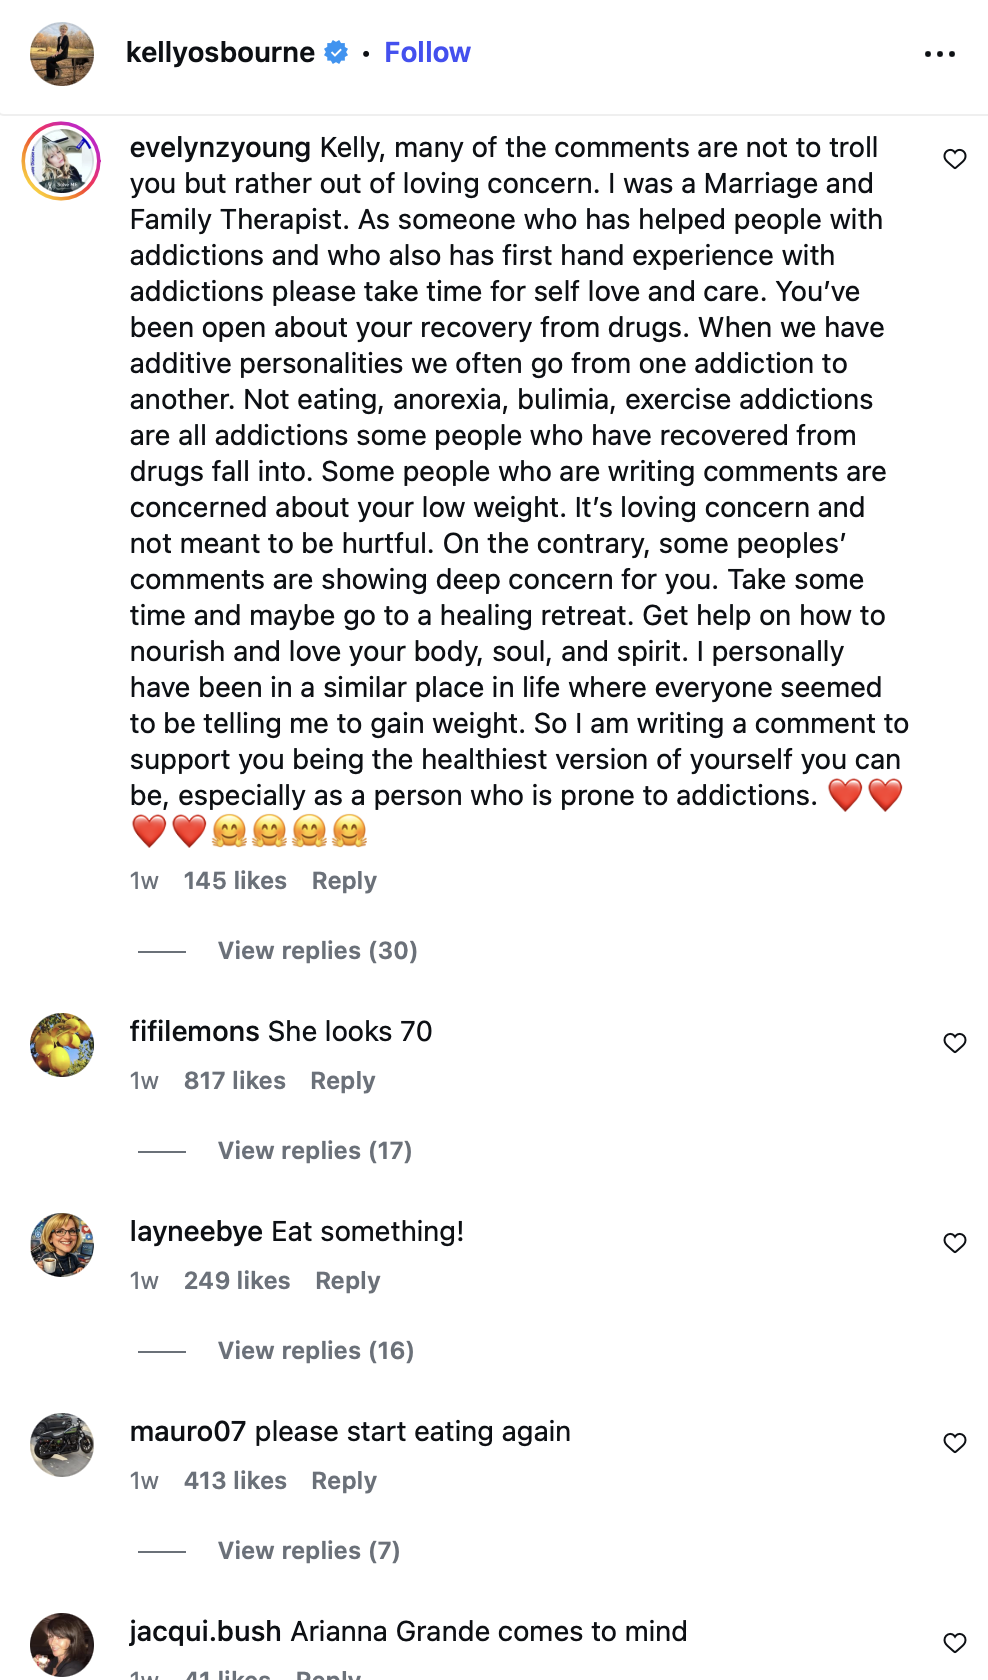Open the three-dot more options menu
The height and width of the screenshot is (1680, 988).
click(x=939, y=54)
